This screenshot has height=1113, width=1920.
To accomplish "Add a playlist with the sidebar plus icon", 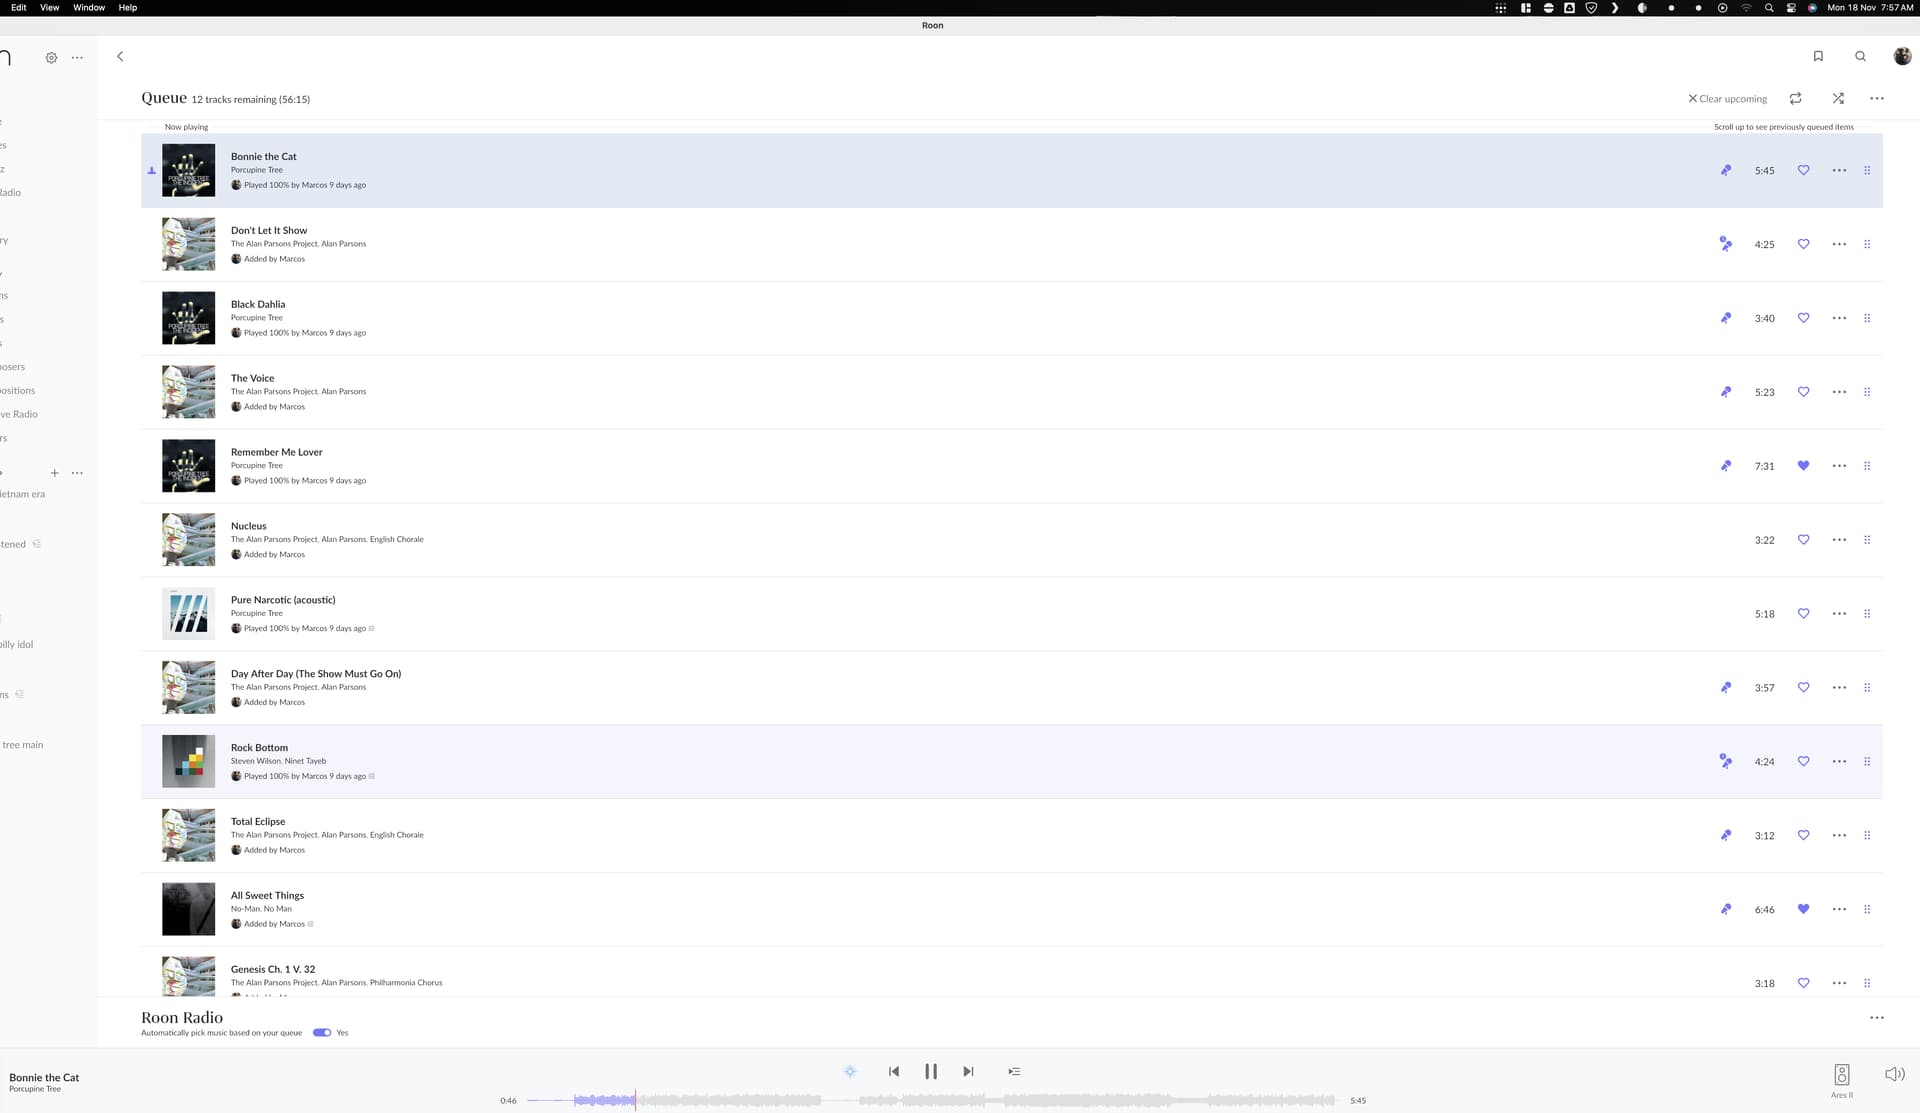I will tap(54, 473).
